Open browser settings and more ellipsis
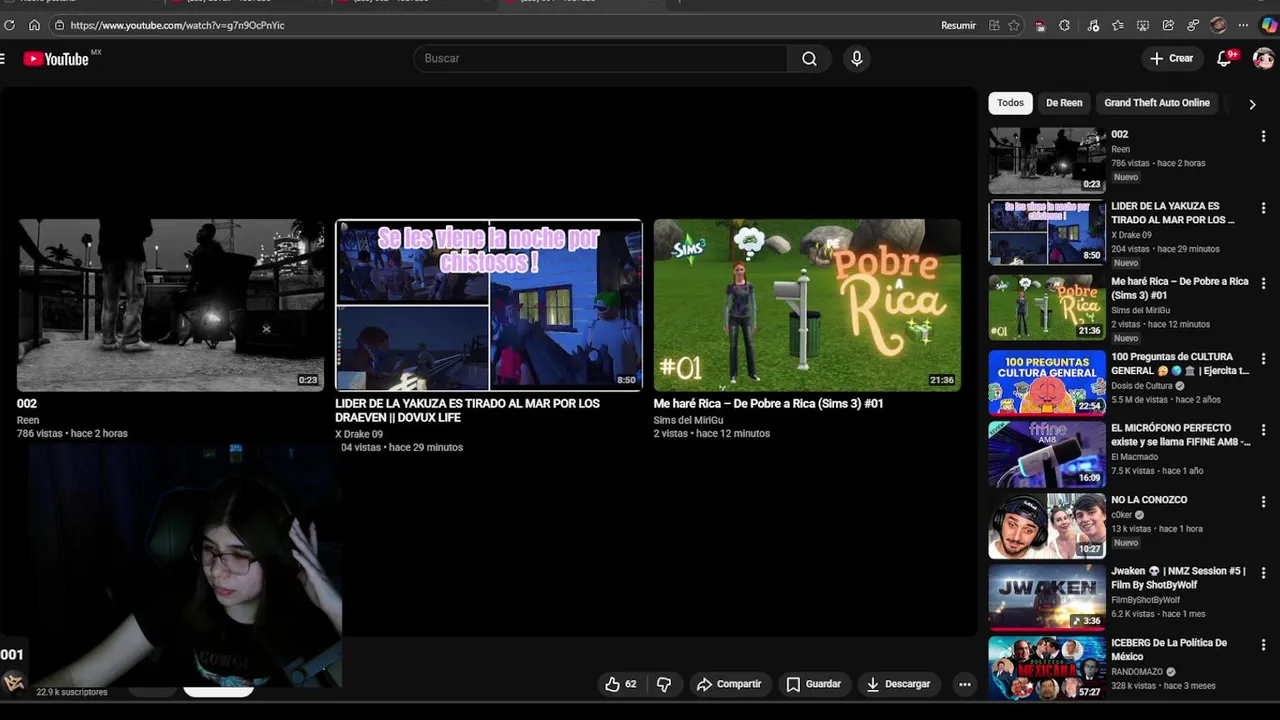1280x720 pixels. click(1243, 25)
